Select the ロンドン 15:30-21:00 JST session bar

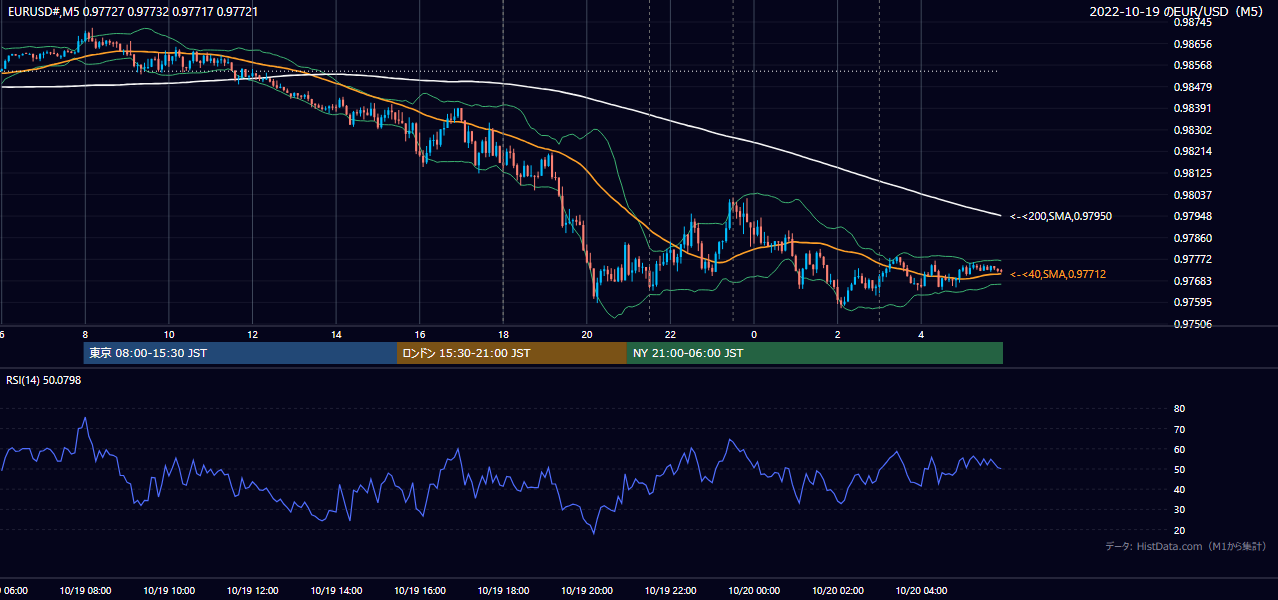(512, 353)
